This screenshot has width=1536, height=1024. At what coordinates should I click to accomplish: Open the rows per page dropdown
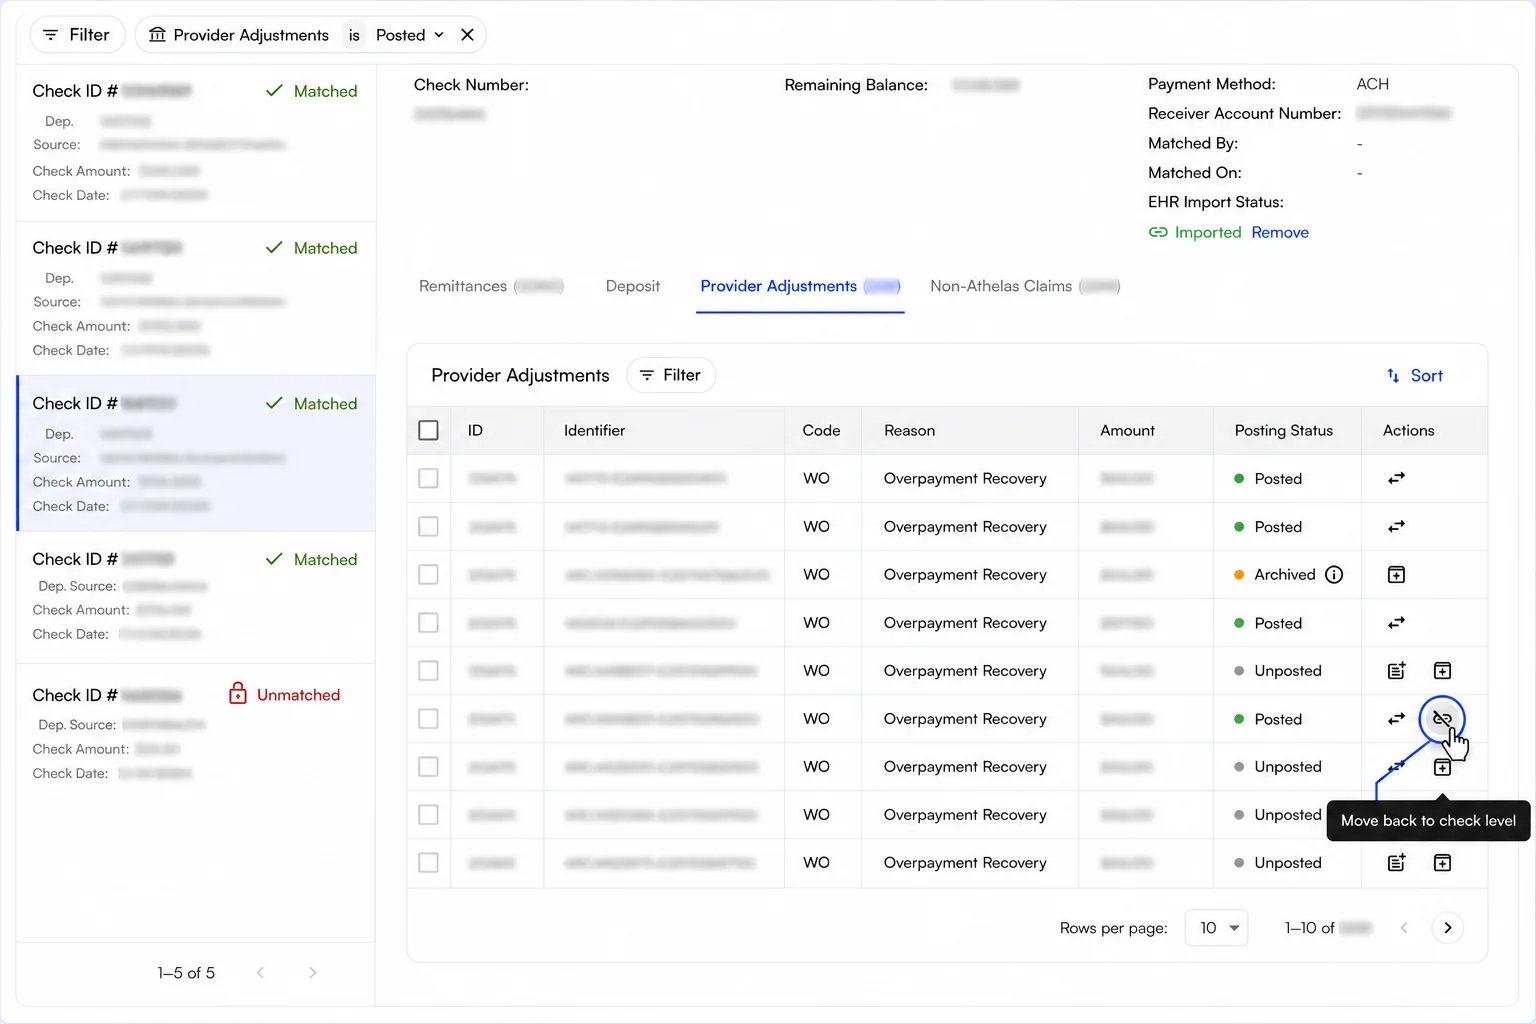pyautogui.click(x=1216, y=928)
